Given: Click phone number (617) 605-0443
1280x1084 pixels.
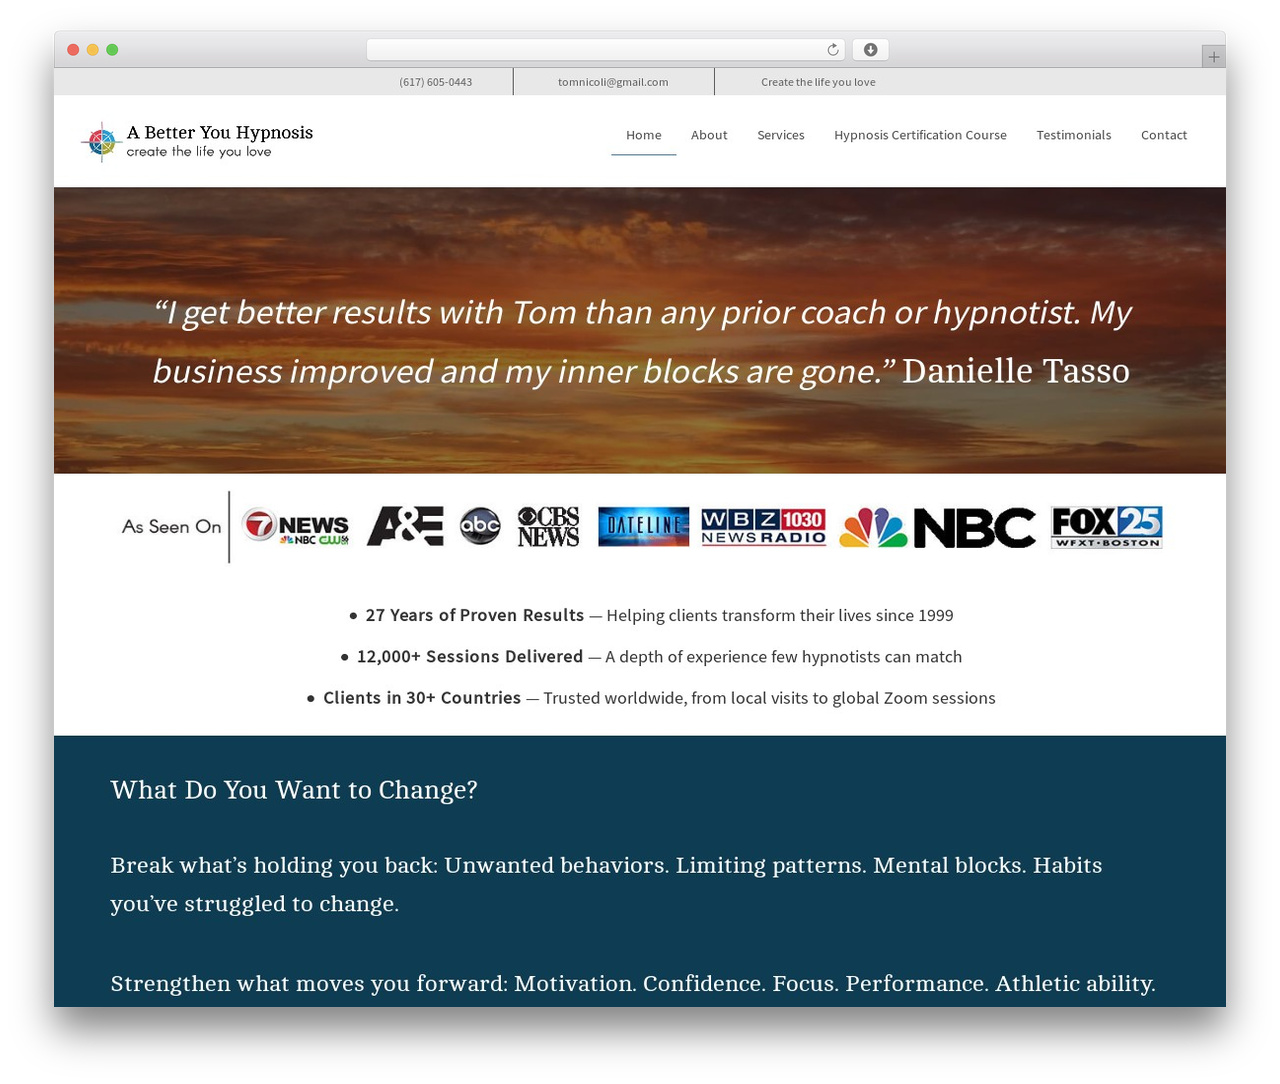Looking at the screenshot, I should (436, 82).
